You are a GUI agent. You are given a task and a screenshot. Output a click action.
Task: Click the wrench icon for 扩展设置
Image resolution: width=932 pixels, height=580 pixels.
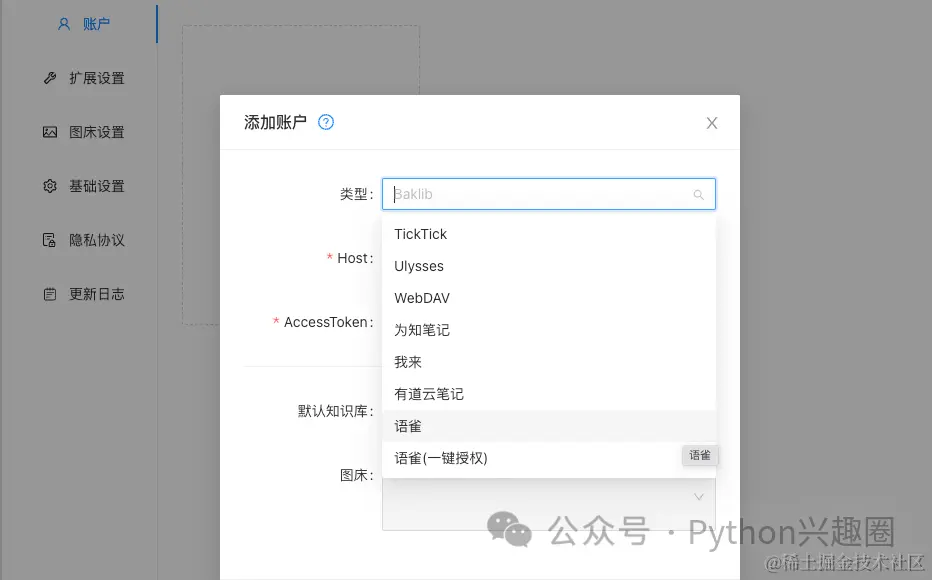tap(50, 77)
